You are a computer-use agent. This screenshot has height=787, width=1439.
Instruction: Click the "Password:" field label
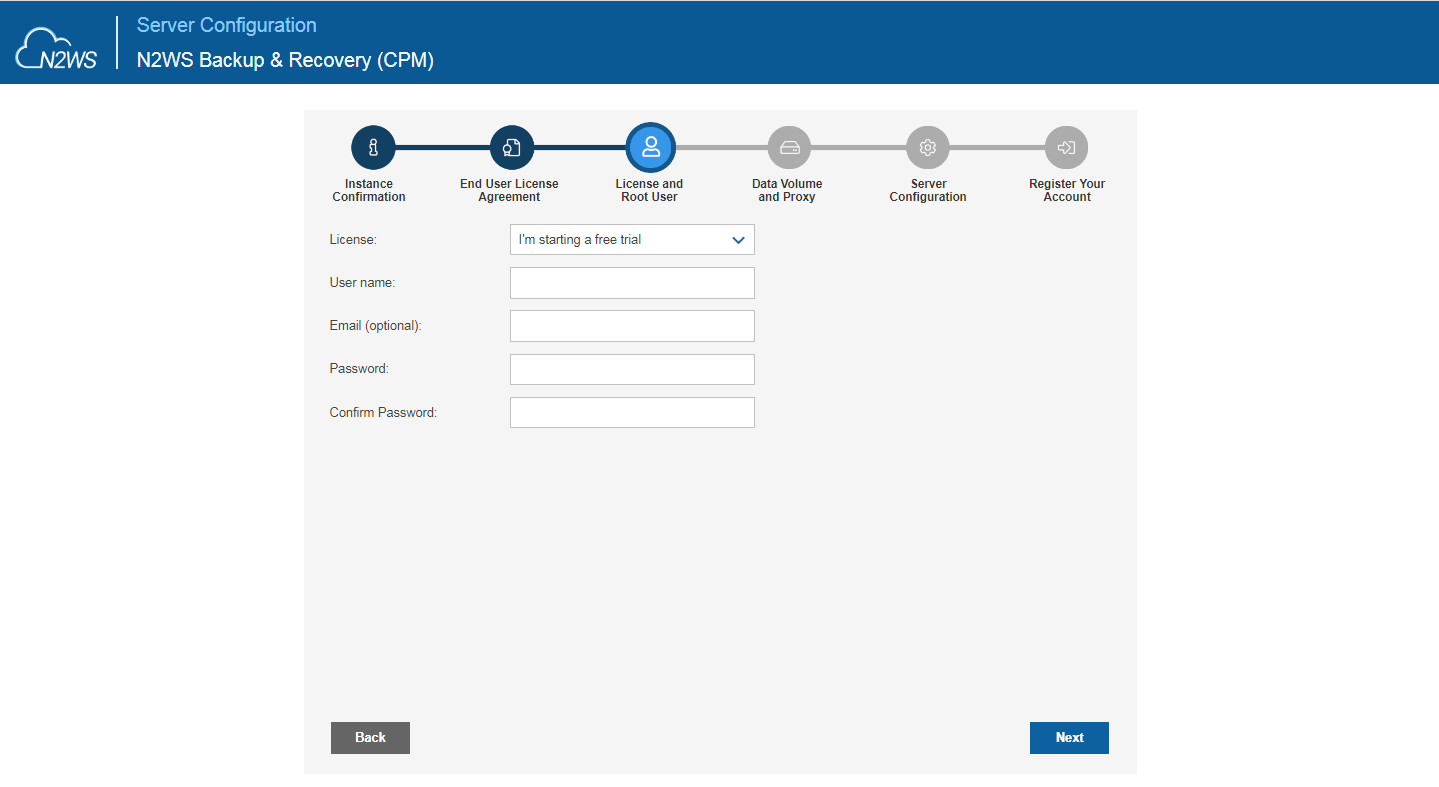359,369
